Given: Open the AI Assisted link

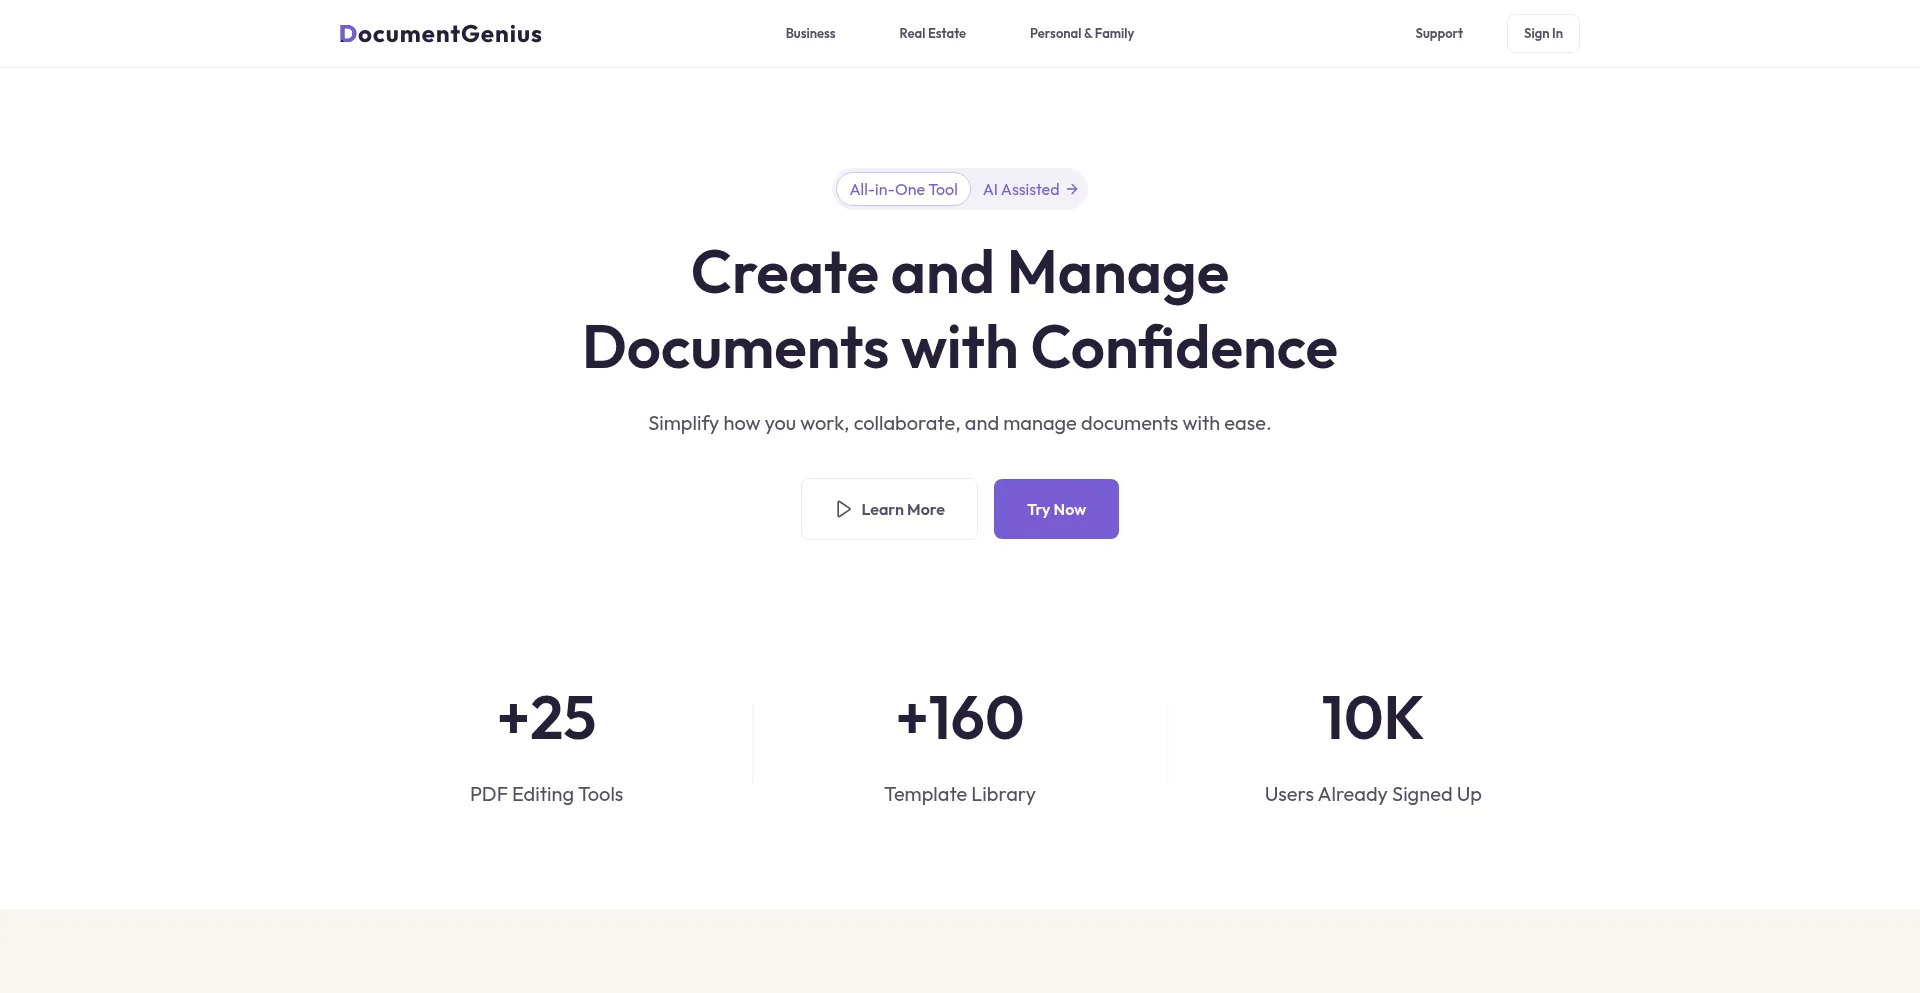Looking at the screenshot, I should pos(1030,189).
